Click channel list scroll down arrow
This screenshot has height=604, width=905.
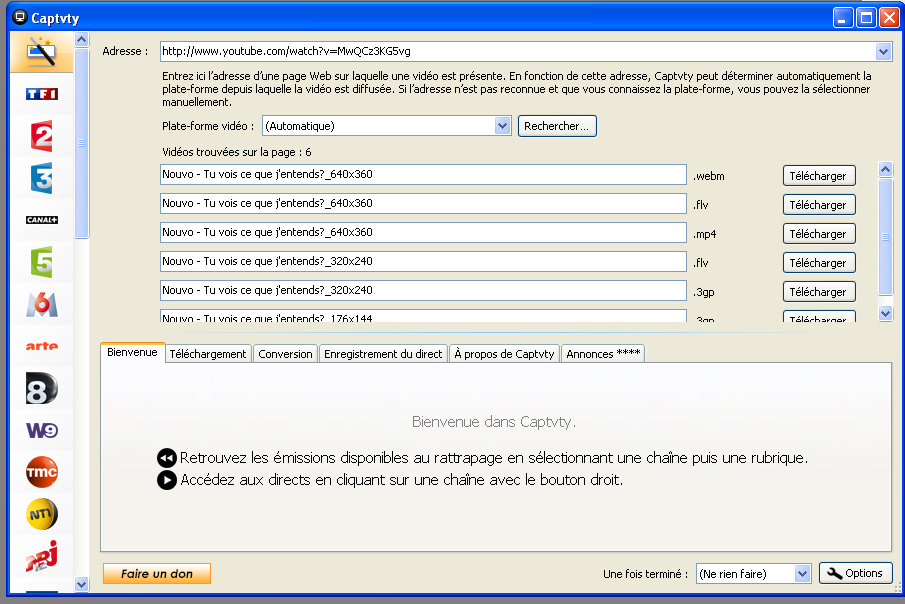click(81, 584)
